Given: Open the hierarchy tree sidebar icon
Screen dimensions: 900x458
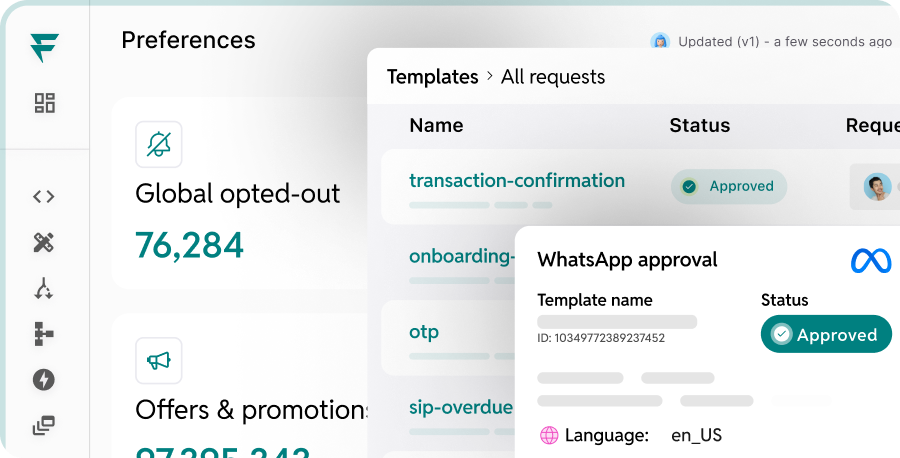Looking at the screenshot, I should click(44, 334).
